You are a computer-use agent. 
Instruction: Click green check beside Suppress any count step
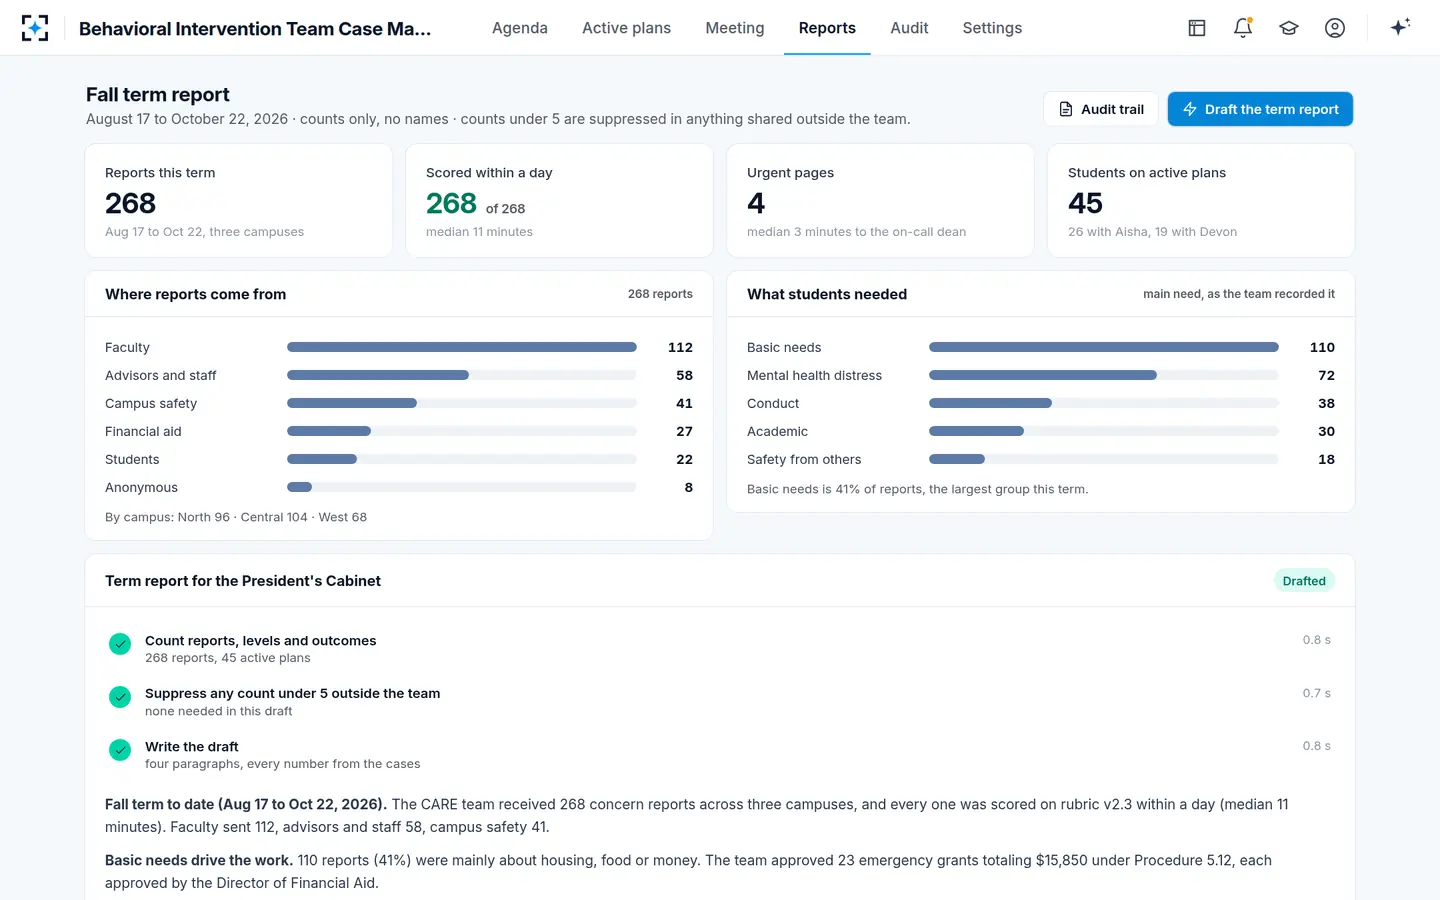(120, 697)
